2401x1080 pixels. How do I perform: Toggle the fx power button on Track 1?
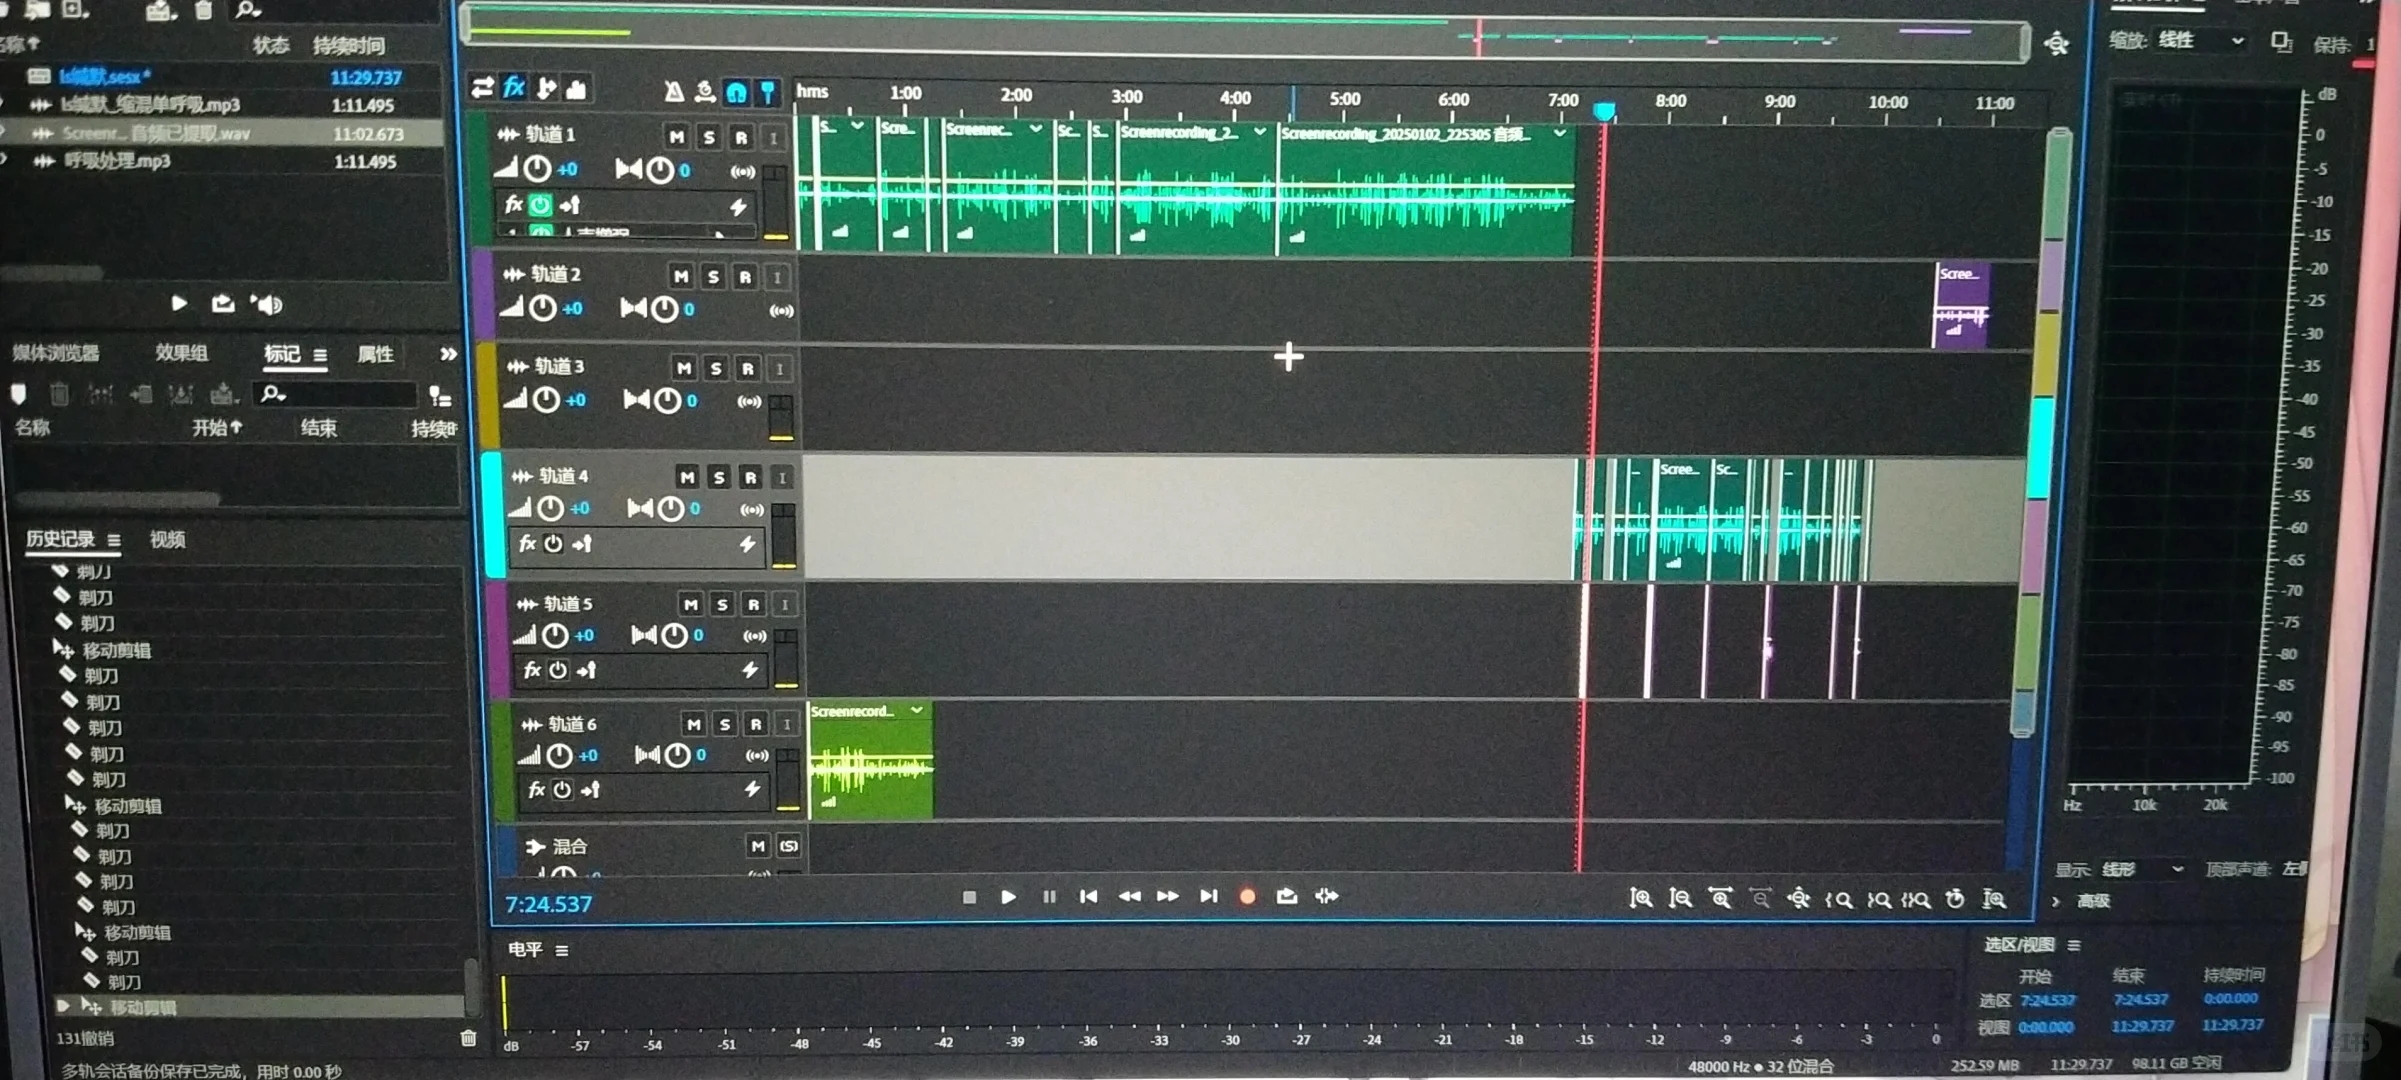coord(541,206)
